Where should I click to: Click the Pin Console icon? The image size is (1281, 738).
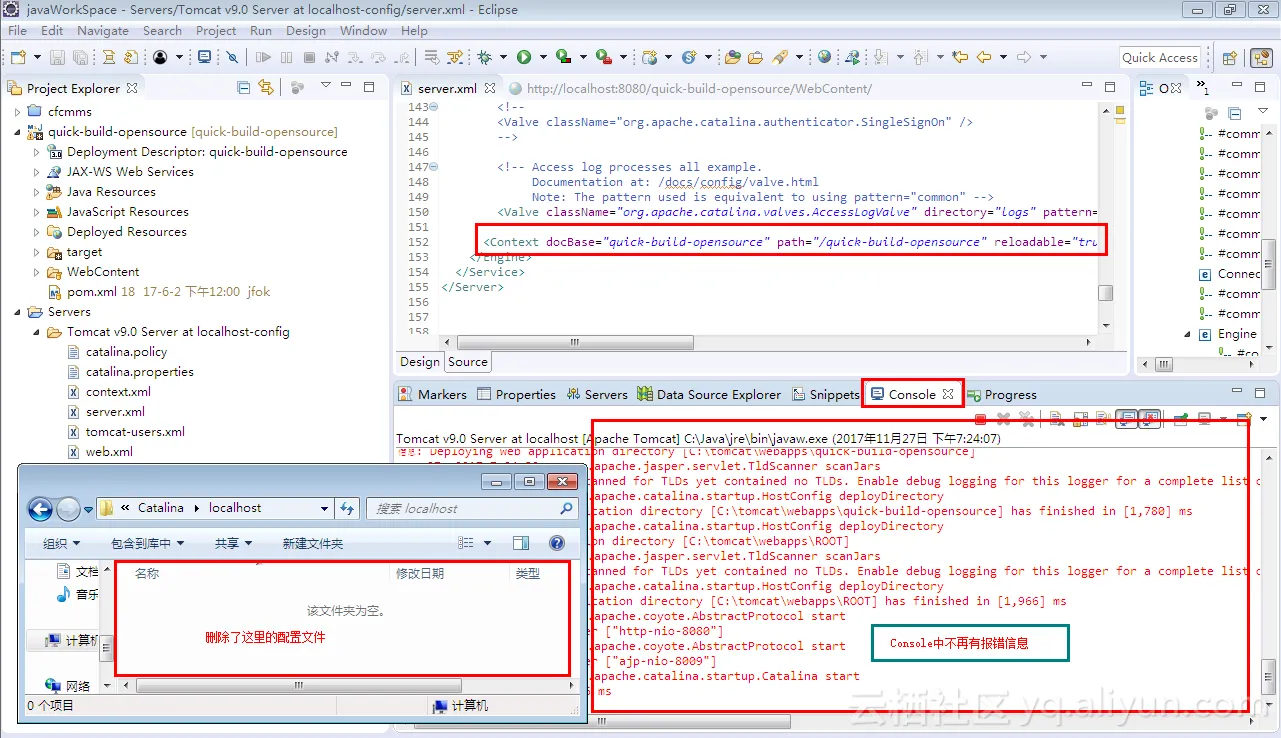pos(1181,419)
